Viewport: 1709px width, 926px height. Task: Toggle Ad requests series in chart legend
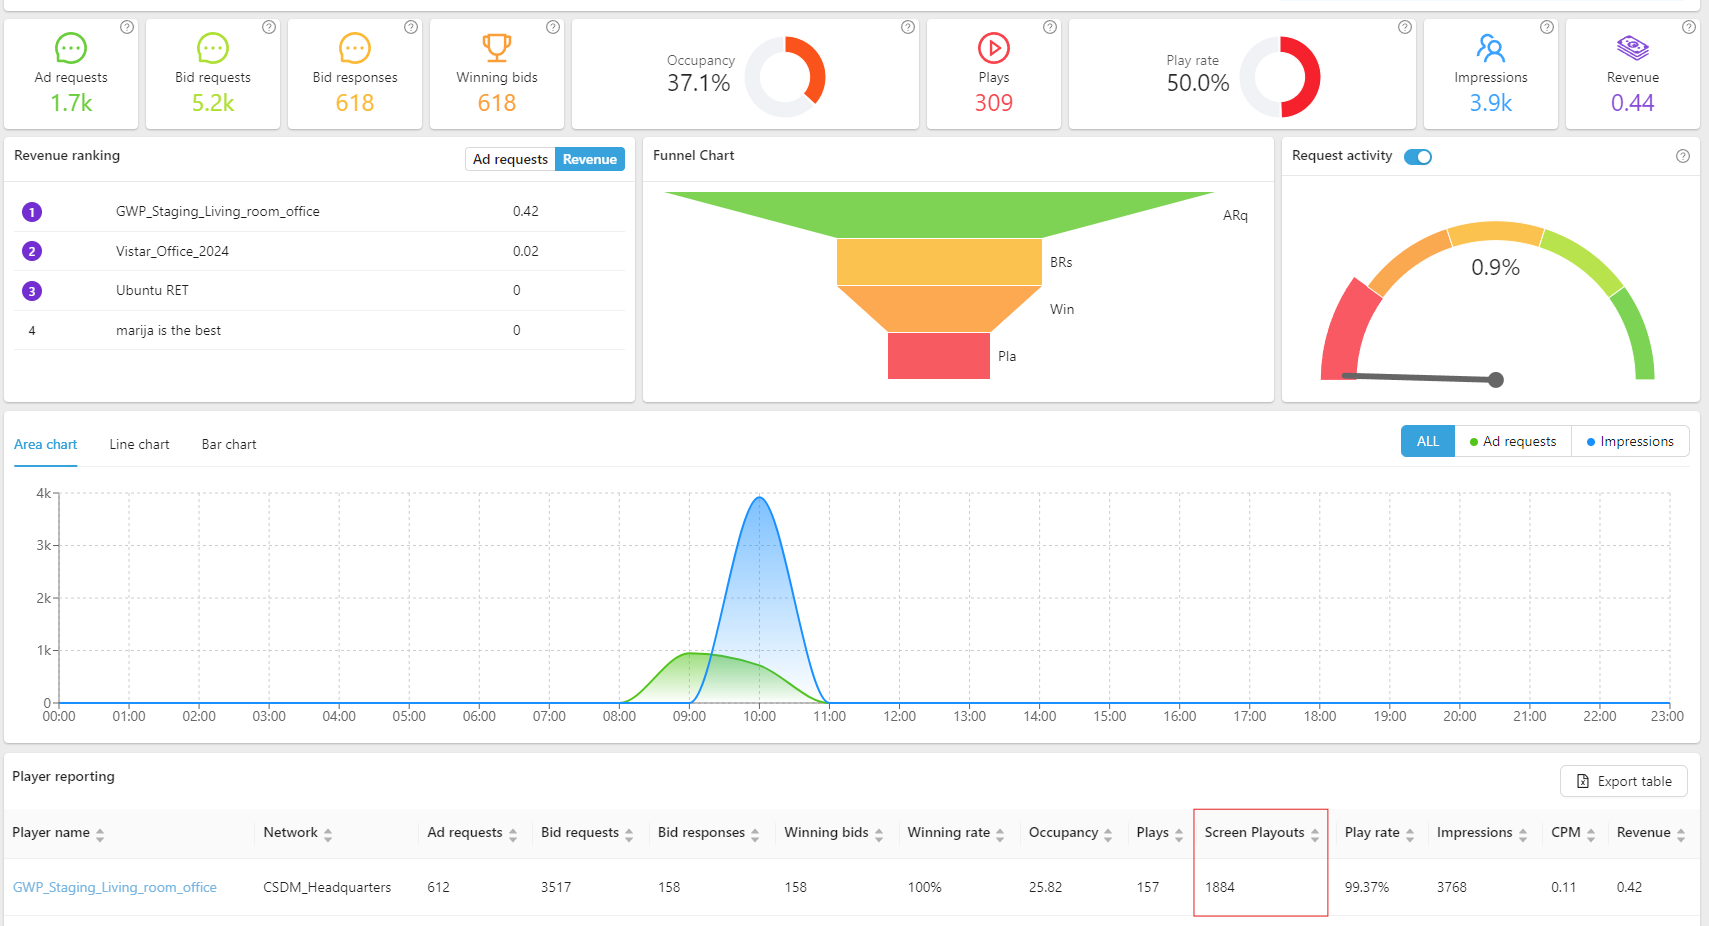[1513, 442]
